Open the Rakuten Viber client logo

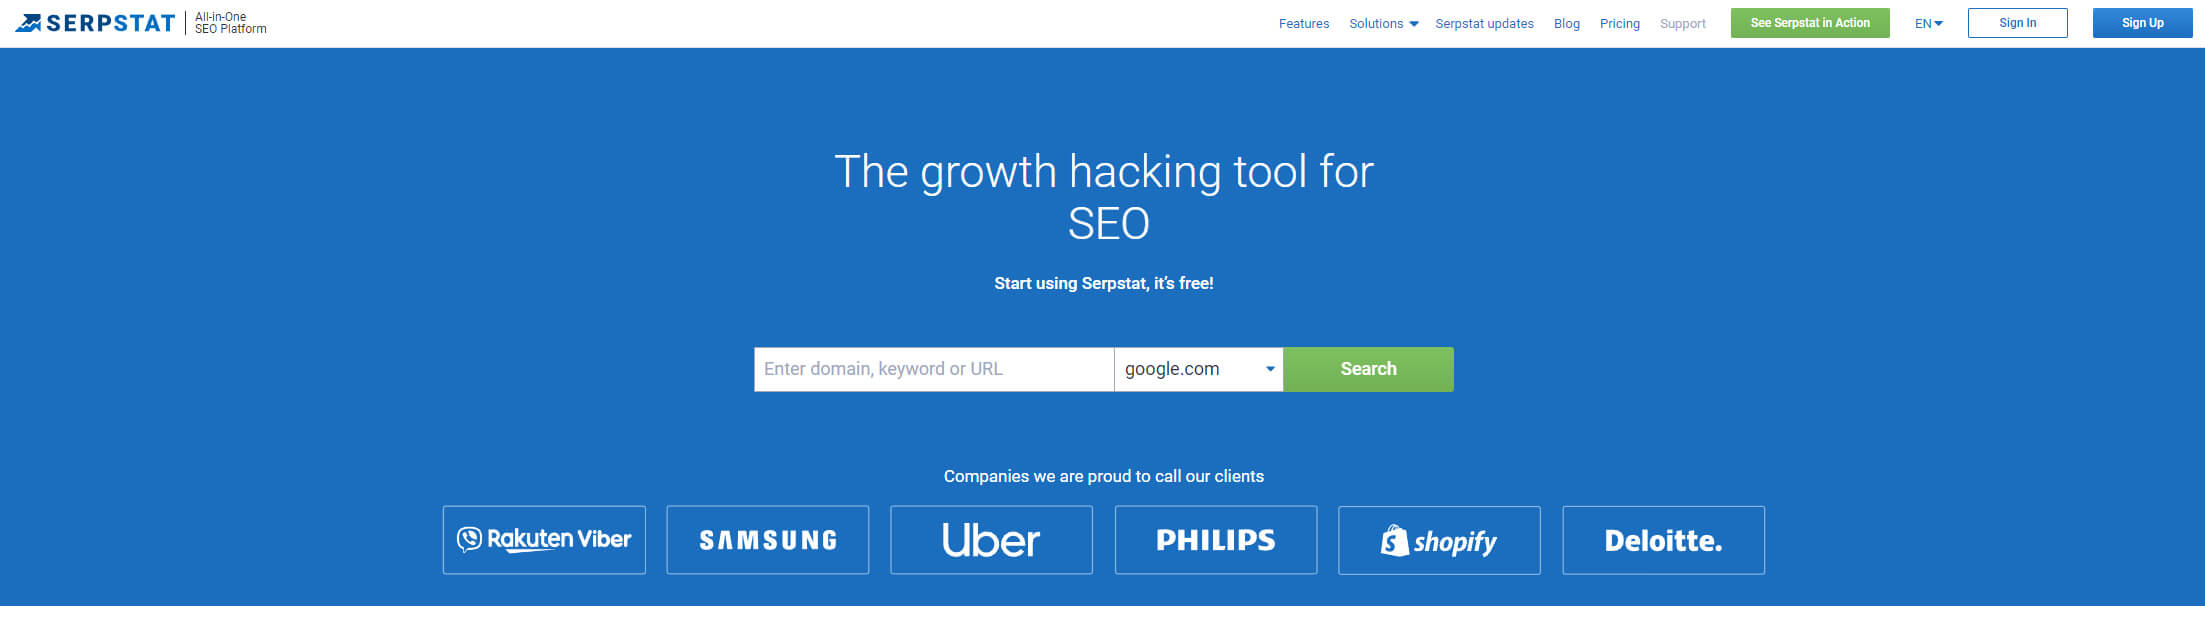[x=544, y=540]
